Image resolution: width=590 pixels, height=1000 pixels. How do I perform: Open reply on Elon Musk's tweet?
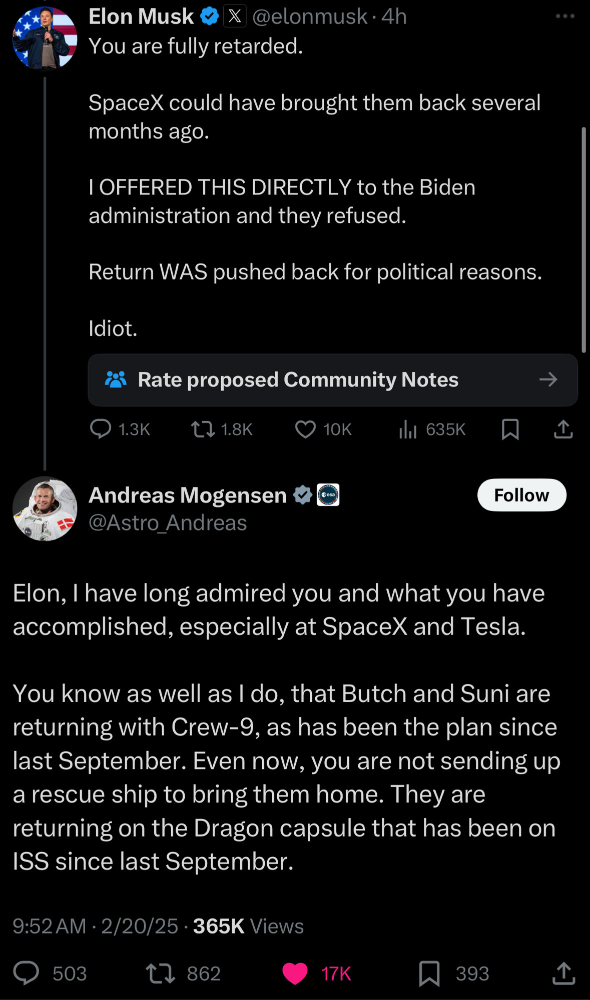tap(119, 429)
